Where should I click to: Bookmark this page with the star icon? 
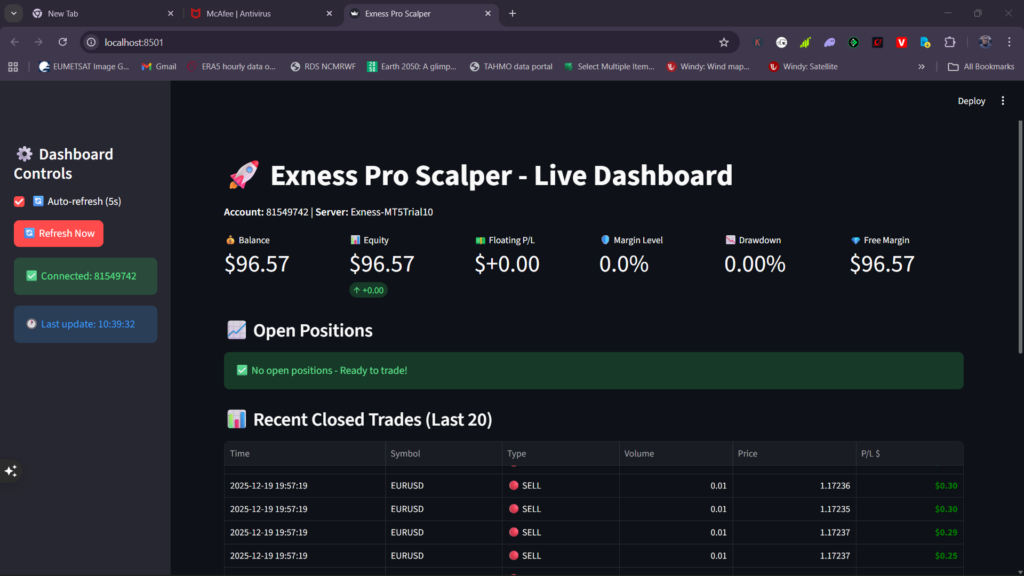[724, 42]
